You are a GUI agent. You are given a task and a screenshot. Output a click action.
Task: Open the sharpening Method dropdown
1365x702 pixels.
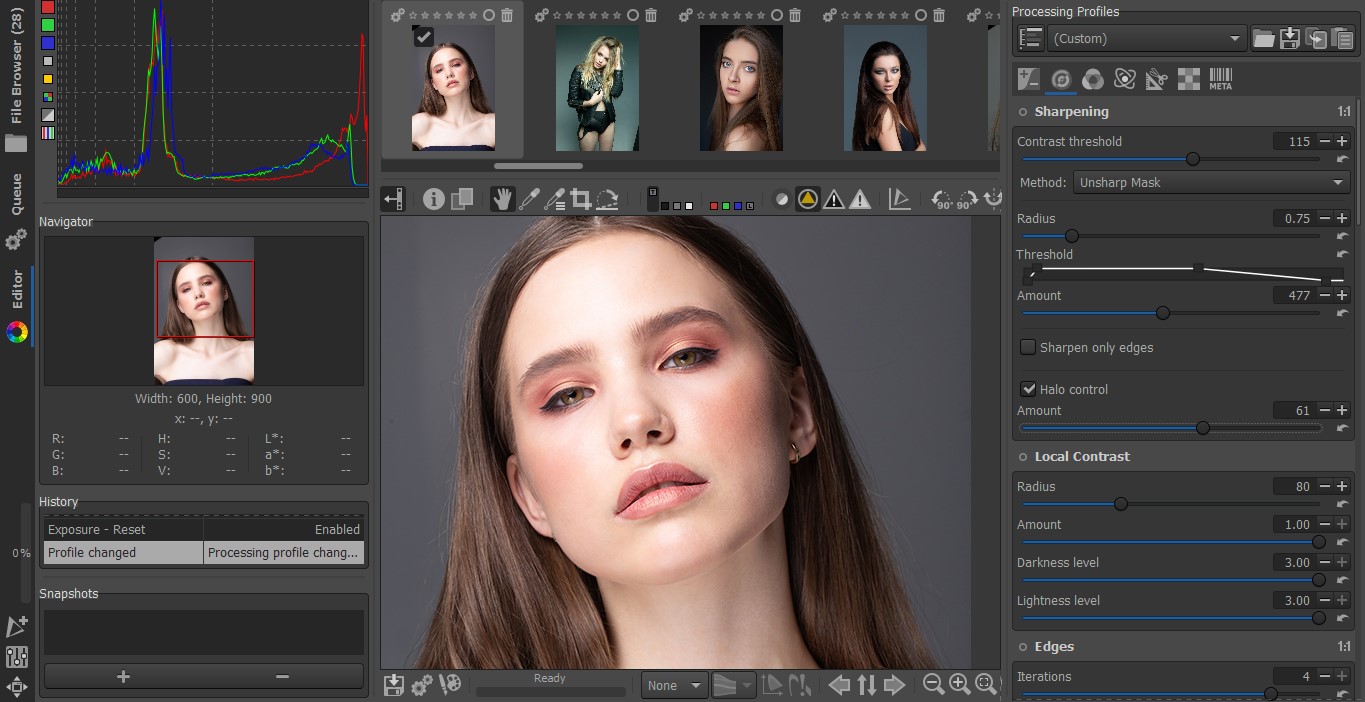coord(1212,183)
